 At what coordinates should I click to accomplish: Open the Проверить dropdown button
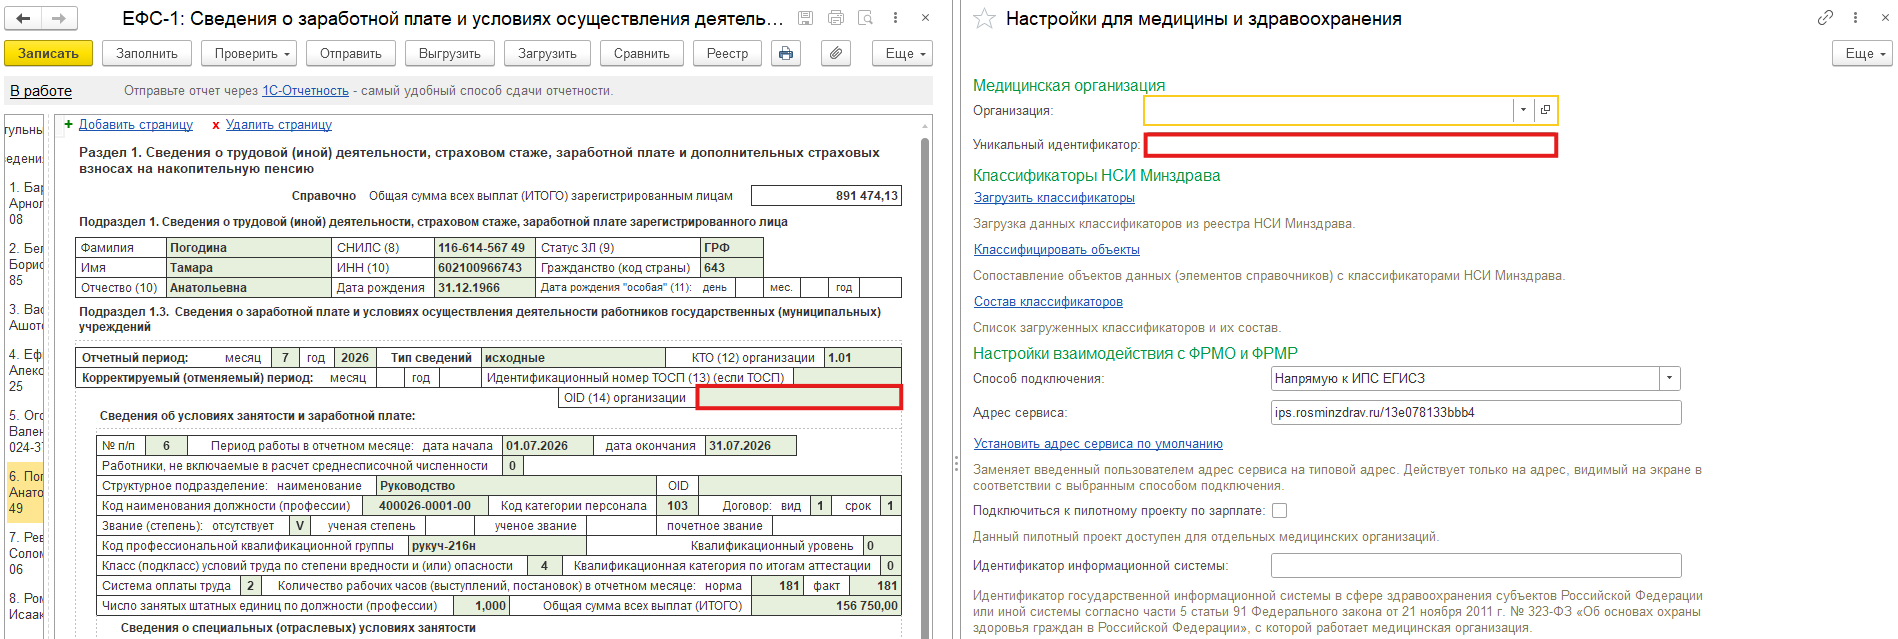click(x=249, y=53)
